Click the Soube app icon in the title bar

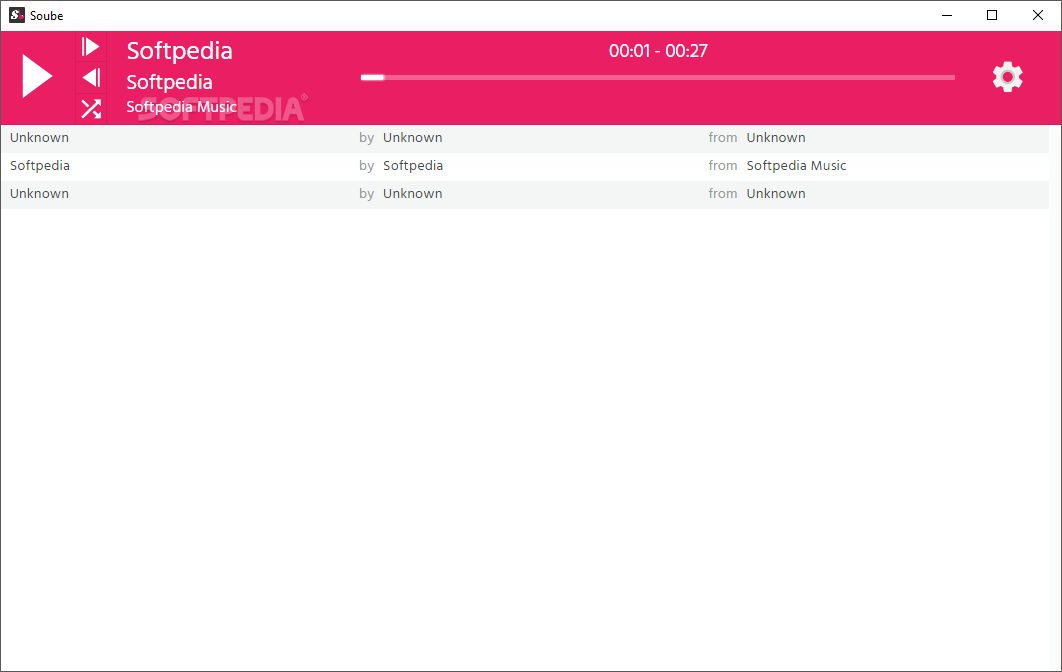click(16, 15)
